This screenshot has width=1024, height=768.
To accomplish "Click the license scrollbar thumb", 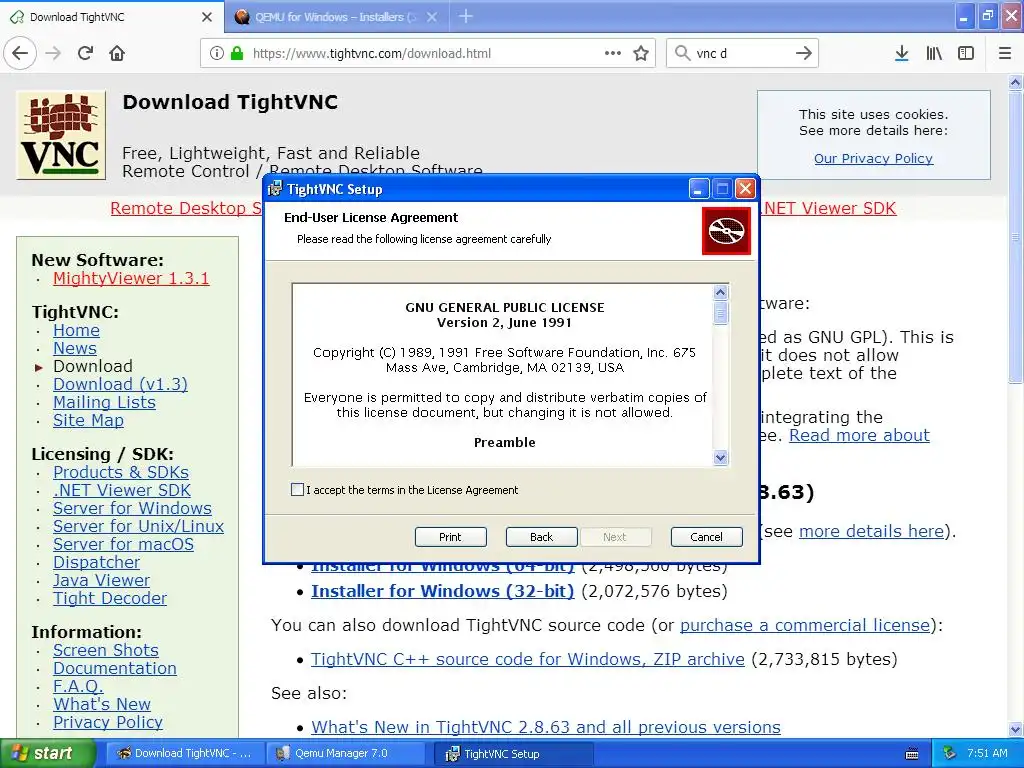I will 720,313.
